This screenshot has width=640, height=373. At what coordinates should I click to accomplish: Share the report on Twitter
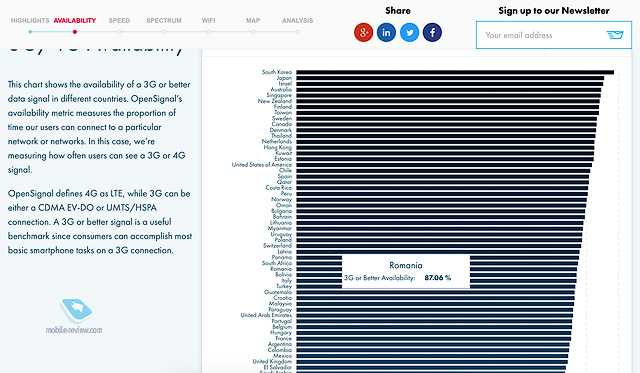pos(409,32)
